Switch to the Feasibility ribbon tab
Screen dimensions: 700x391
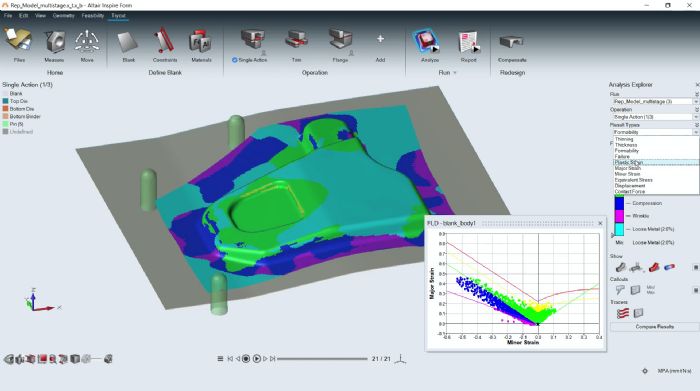[92, 16]
